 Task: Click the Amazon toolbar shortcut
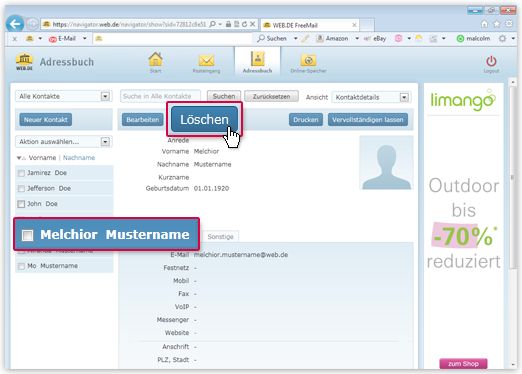[332, 39]
